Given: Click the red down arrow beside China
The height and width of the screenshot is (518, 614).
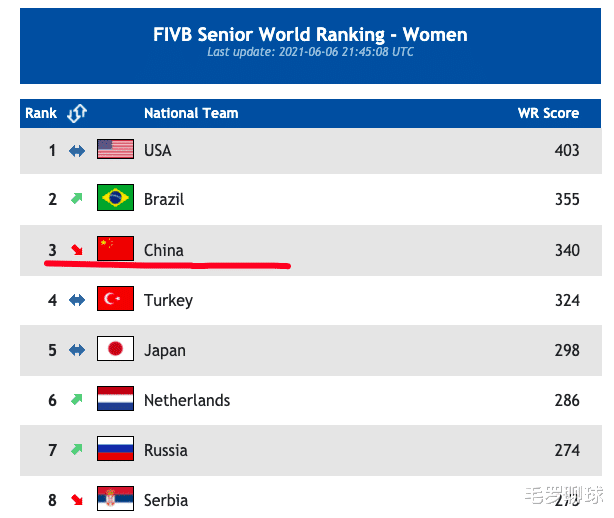Looking at the screenshot, I should (77, 249).
